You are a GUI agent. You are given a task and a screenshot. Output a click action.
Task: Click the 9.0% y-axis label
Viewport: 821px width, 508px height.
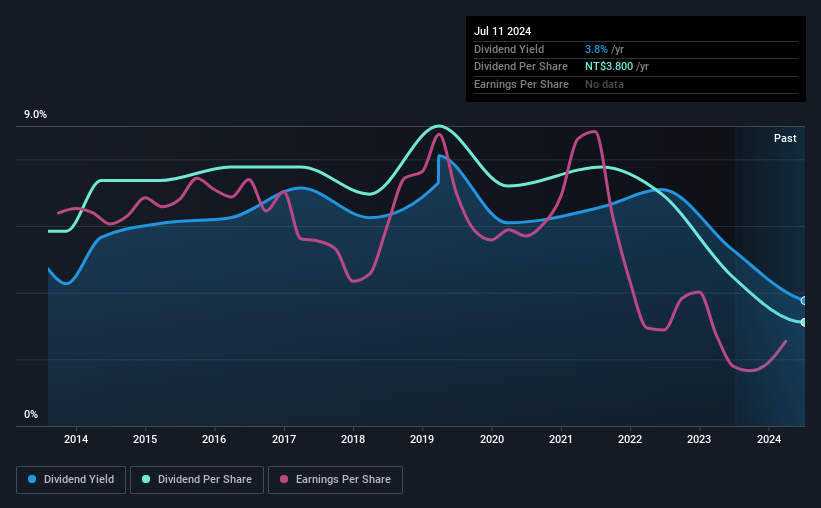tap(35, 115)
